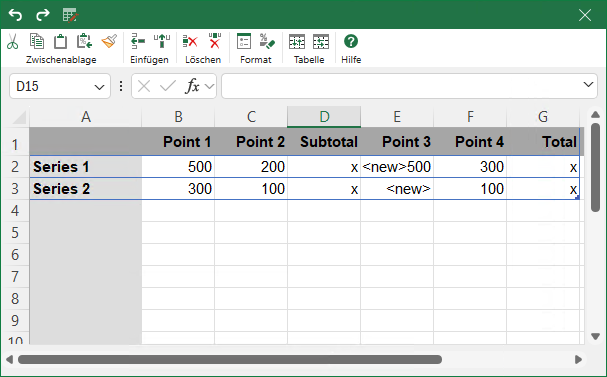Select column F header
The image size is (607, 377).
[470, 117]
